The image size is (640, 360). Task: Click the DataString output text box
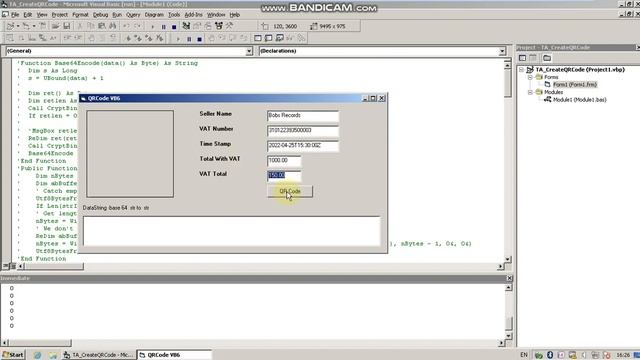pos(232,231)
